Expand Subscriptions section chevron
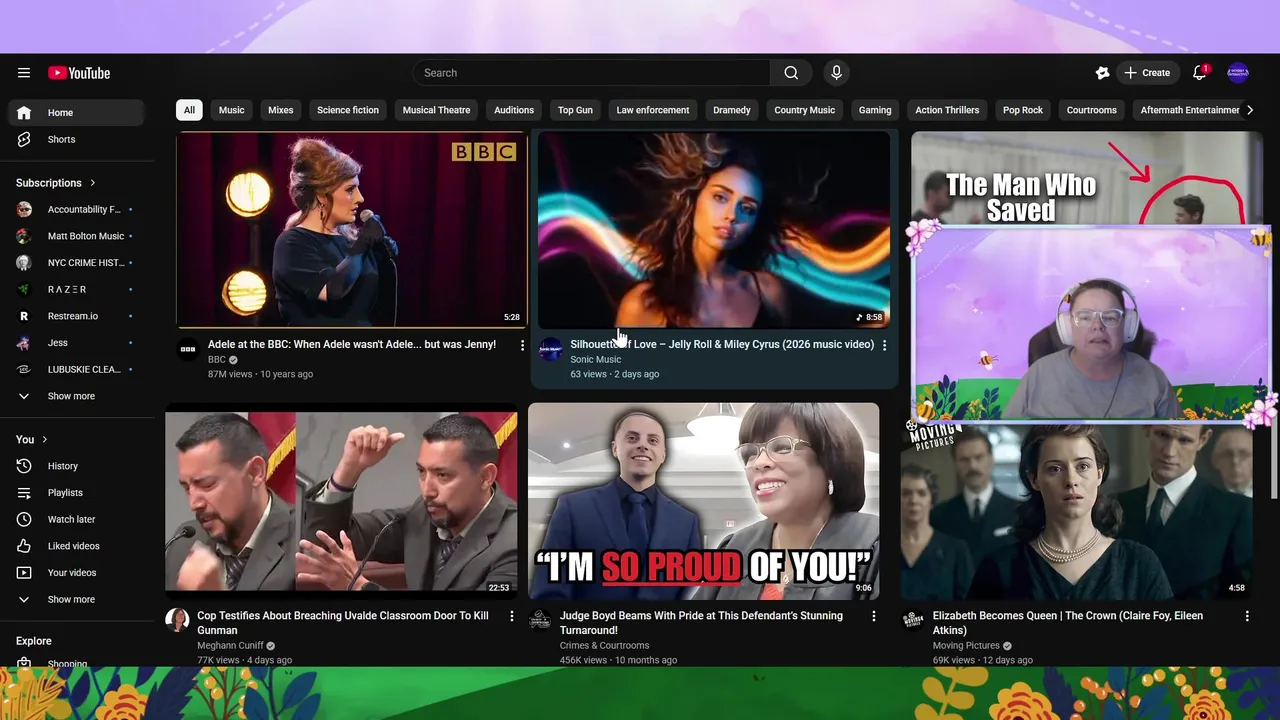This screenshot has width=1280, height=720. tap(93, 183)
